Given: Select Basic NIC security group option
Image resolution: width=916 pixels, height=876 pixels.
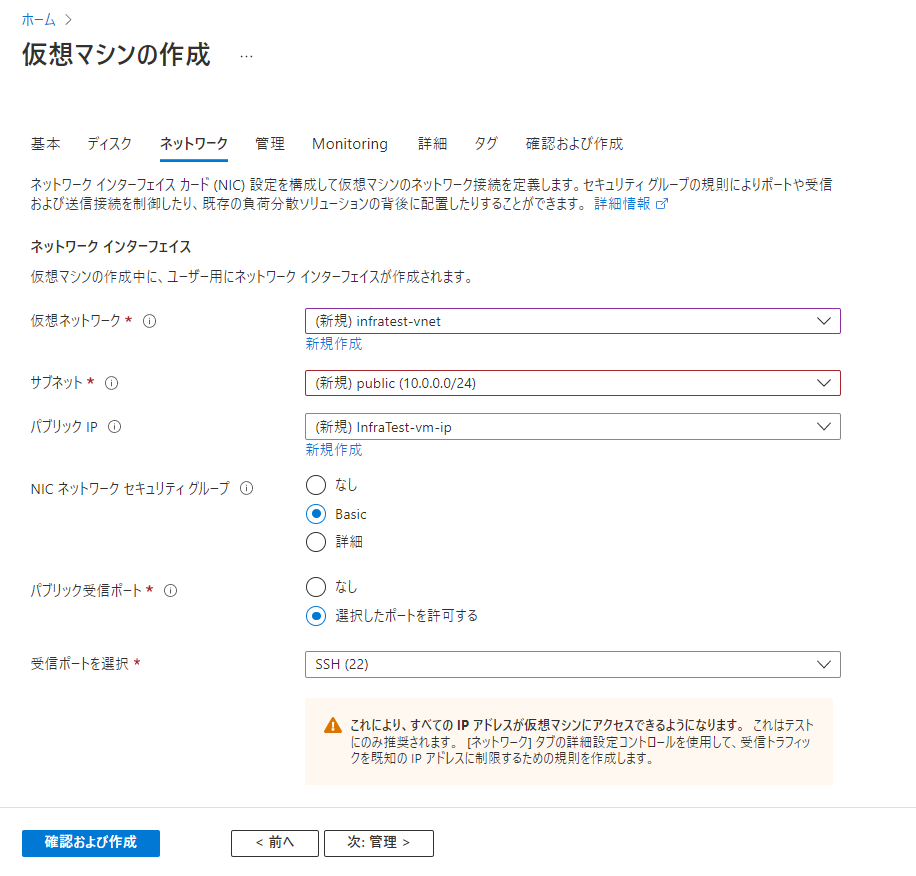Looking at the screenshot, I should (316, 515).
